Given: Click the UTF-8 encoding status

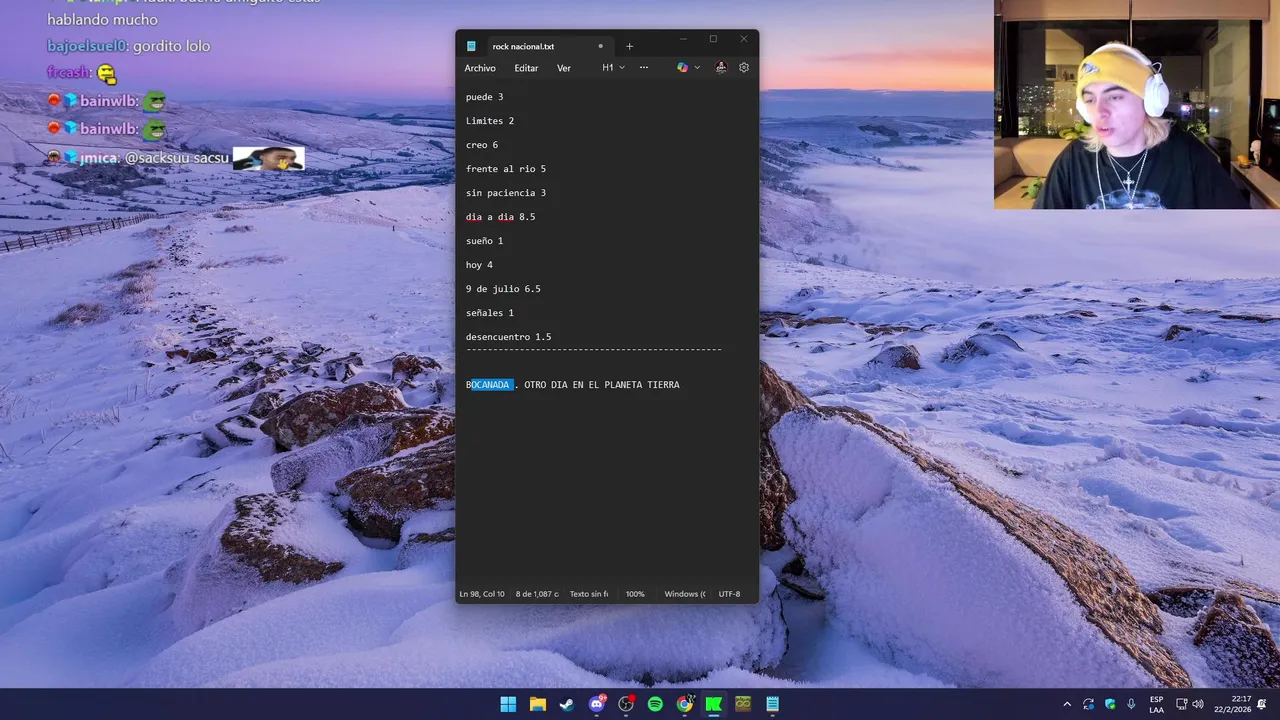Looking at the screenshot, I should point(729,594).
